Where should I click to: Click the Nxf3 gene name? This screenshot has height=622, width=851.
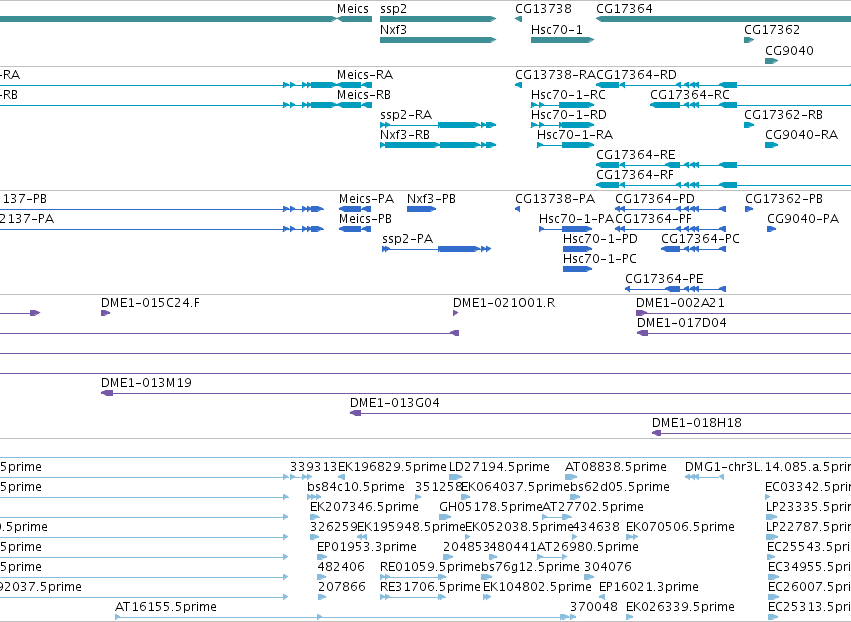pos(393,30)
